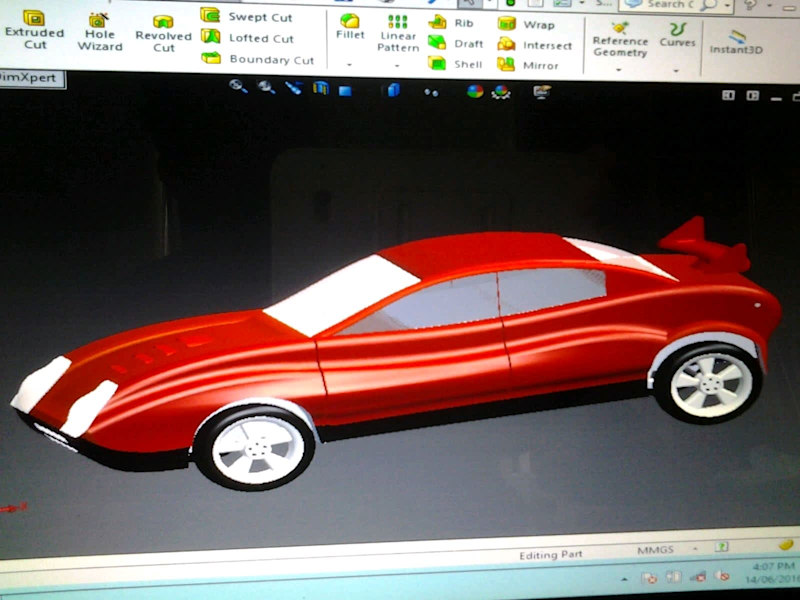Select the Intersect feature
The image size is (800, 600).
coord(542,43)
